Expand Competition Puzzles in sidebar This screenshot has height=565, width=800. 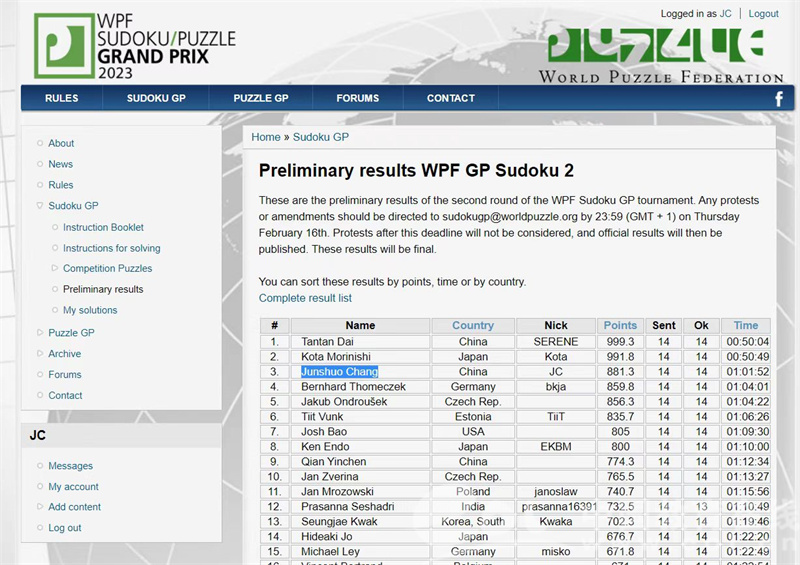[x=107, y=269]
